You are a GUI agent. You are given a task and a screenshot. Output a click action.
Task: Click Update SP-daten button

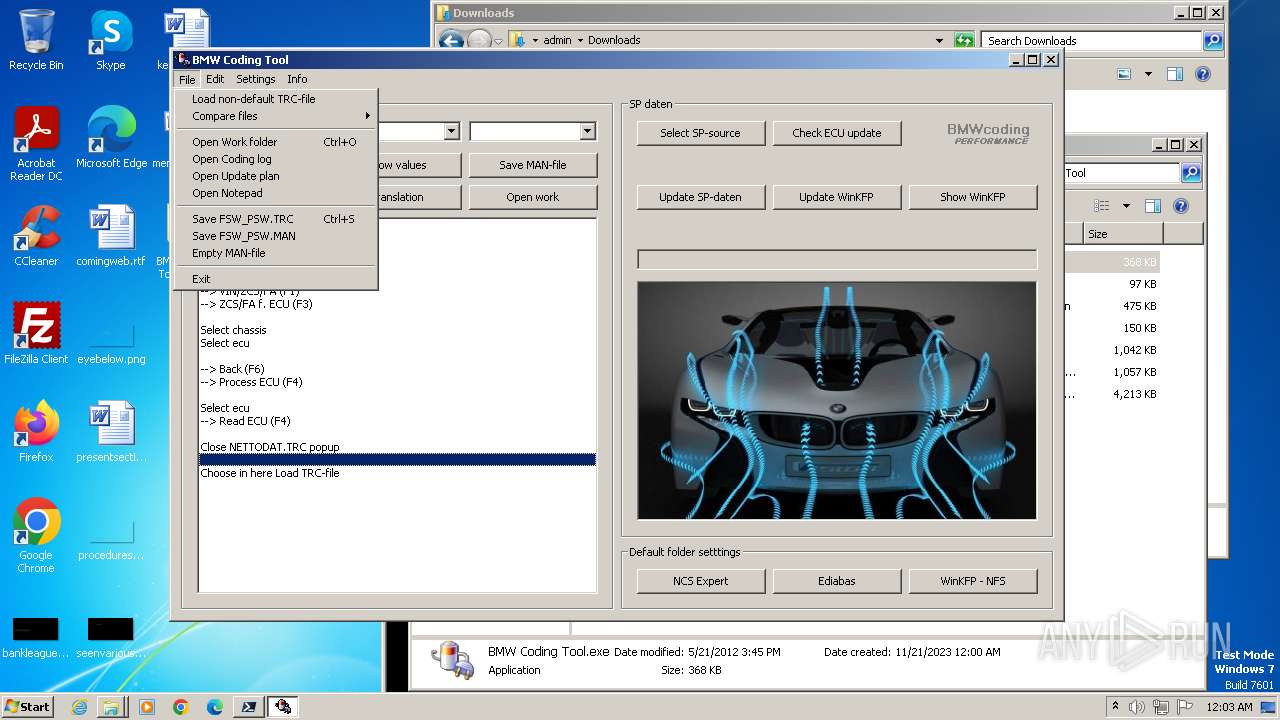(701, 197)
